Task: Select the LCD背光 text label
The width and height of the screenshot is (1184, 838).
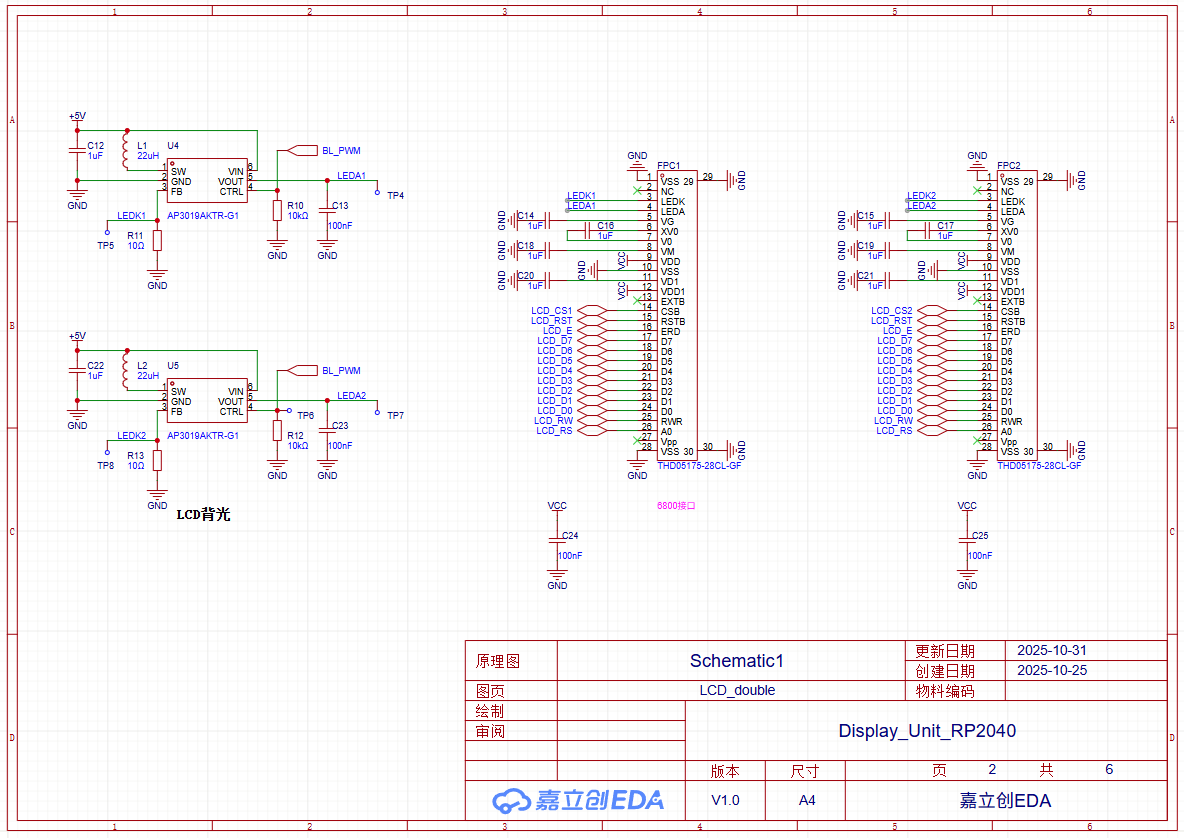Action: coord(203,515)
